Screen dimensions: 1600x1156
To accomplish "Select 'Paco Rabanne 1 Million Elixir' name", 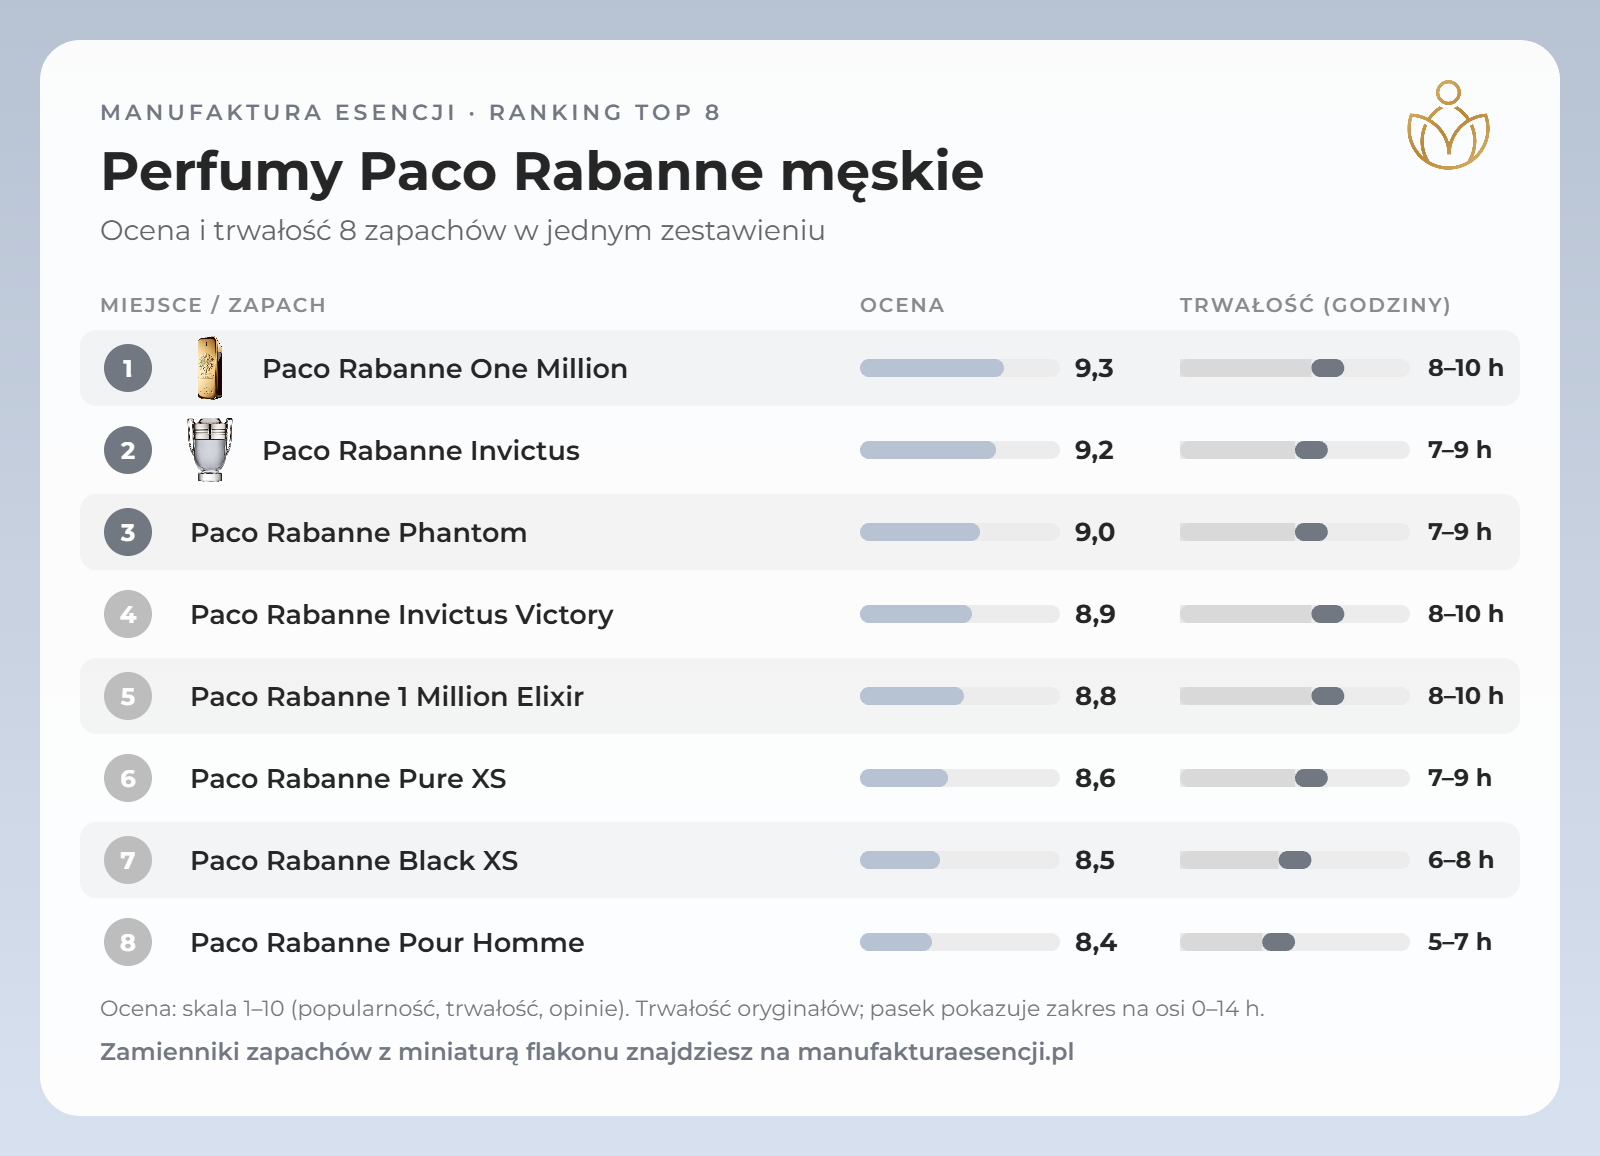I will pos(387,696).
